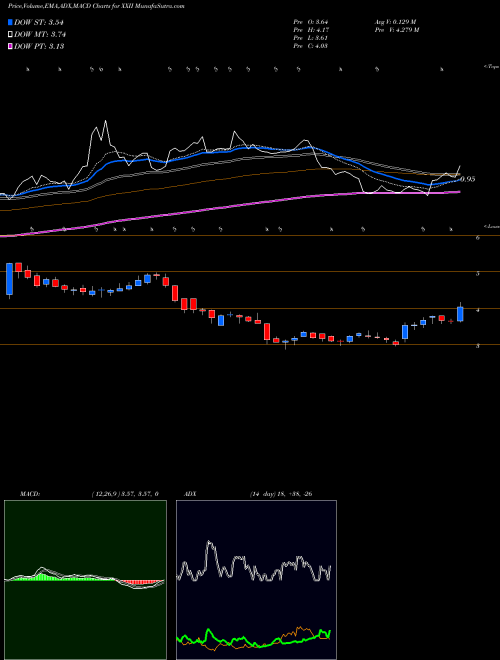Click the 'ADX' panel heading

pyautogui.click(x=191, y=494)
